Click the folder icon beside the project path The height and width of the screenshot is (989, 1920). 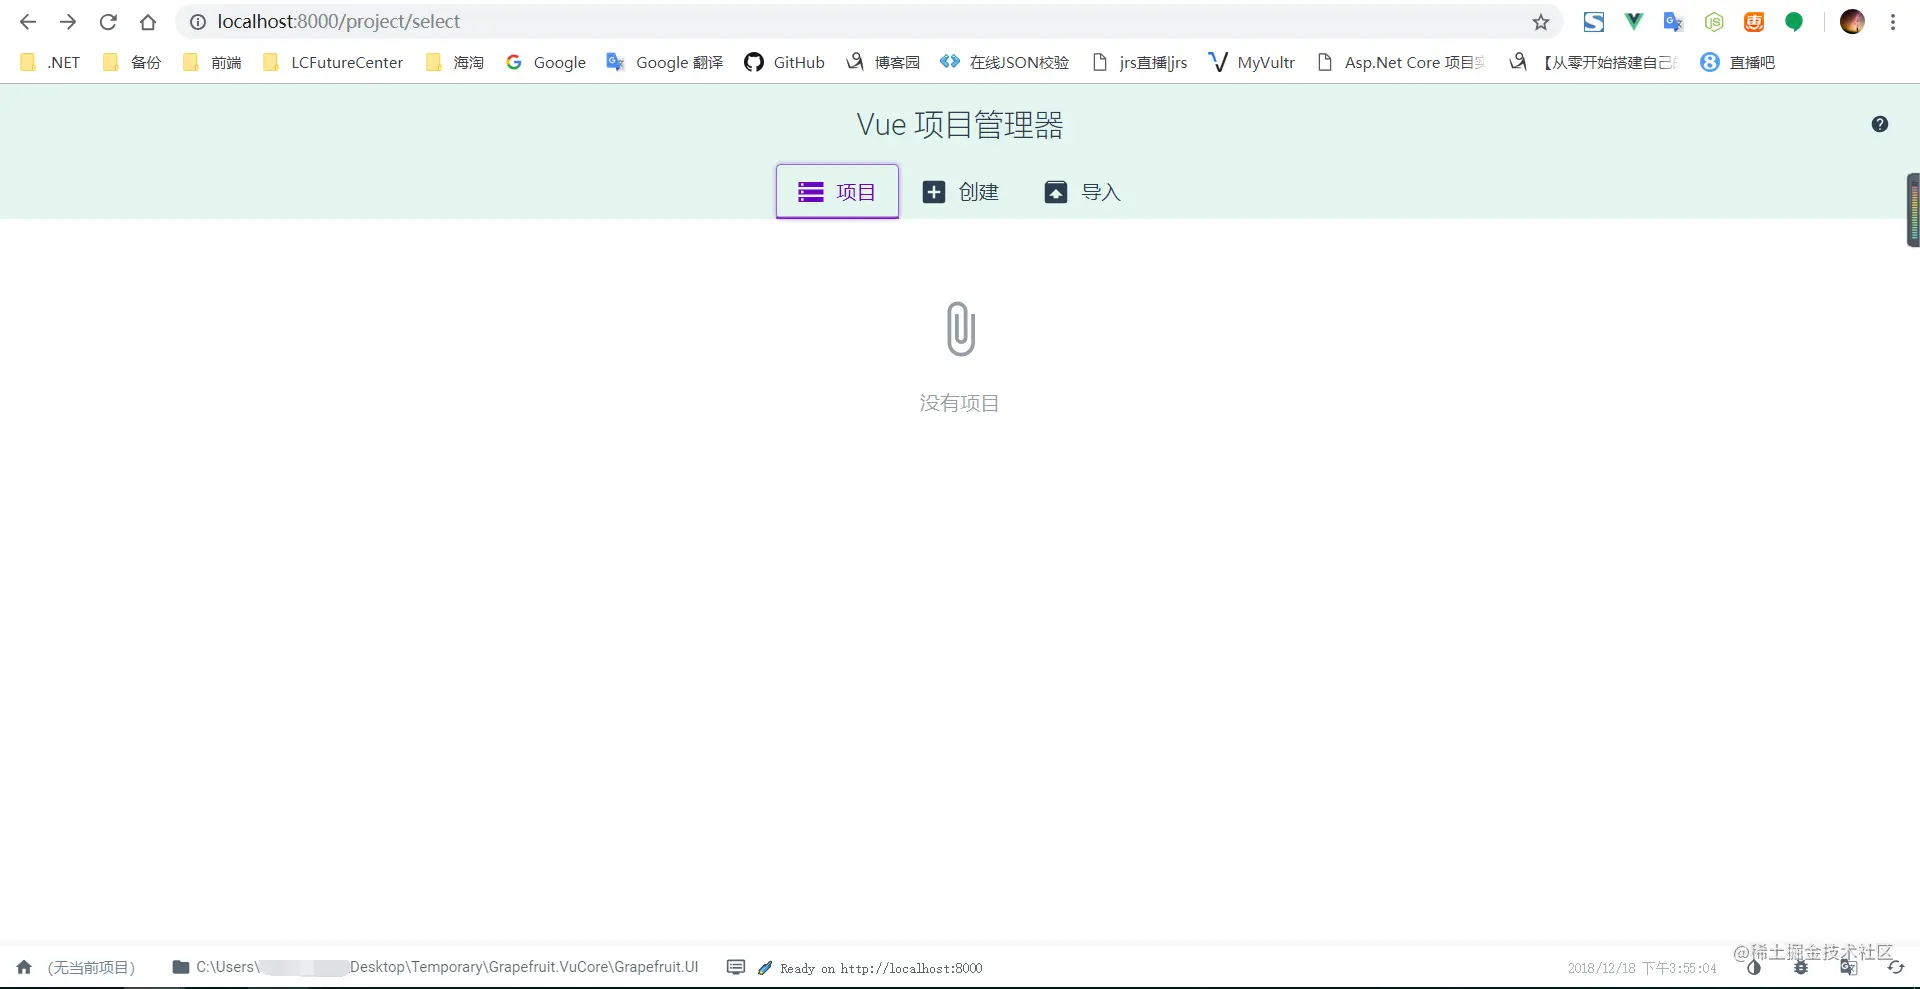[181, 967]
